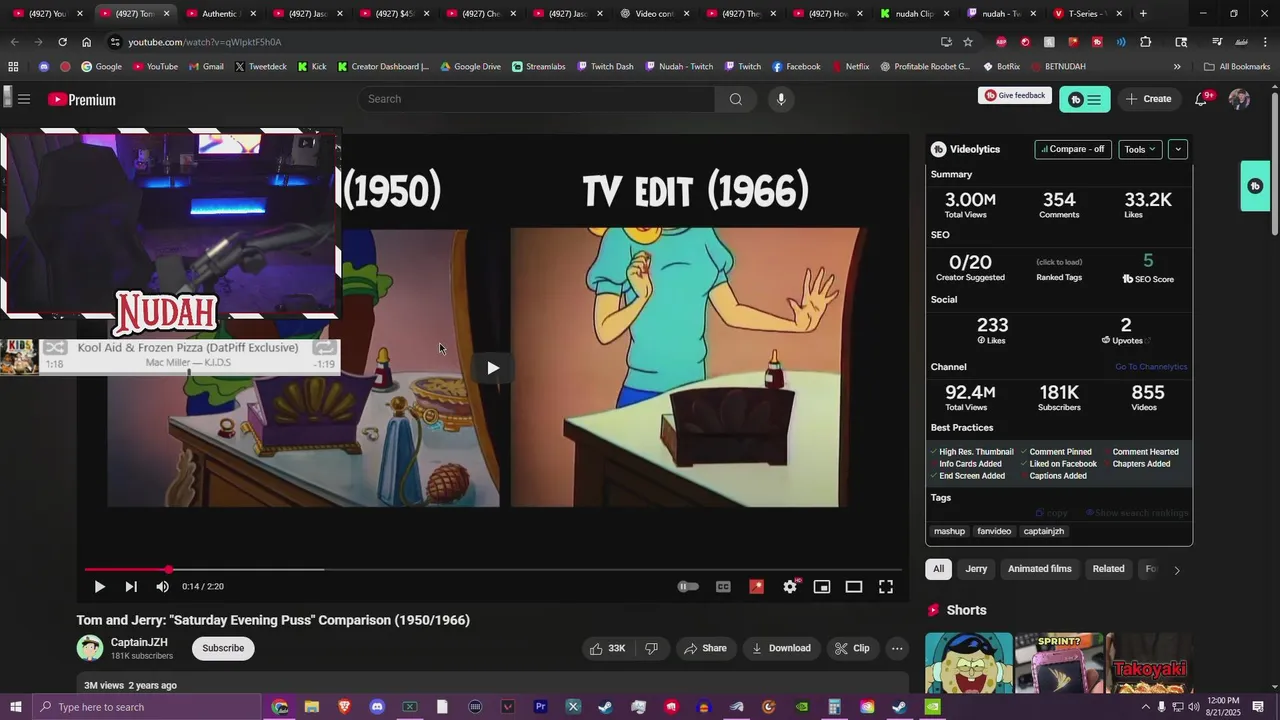Screen dimensions: 1280x720
Task: Open the Streamlabs bookmark
Action: [x=538, y=67]
